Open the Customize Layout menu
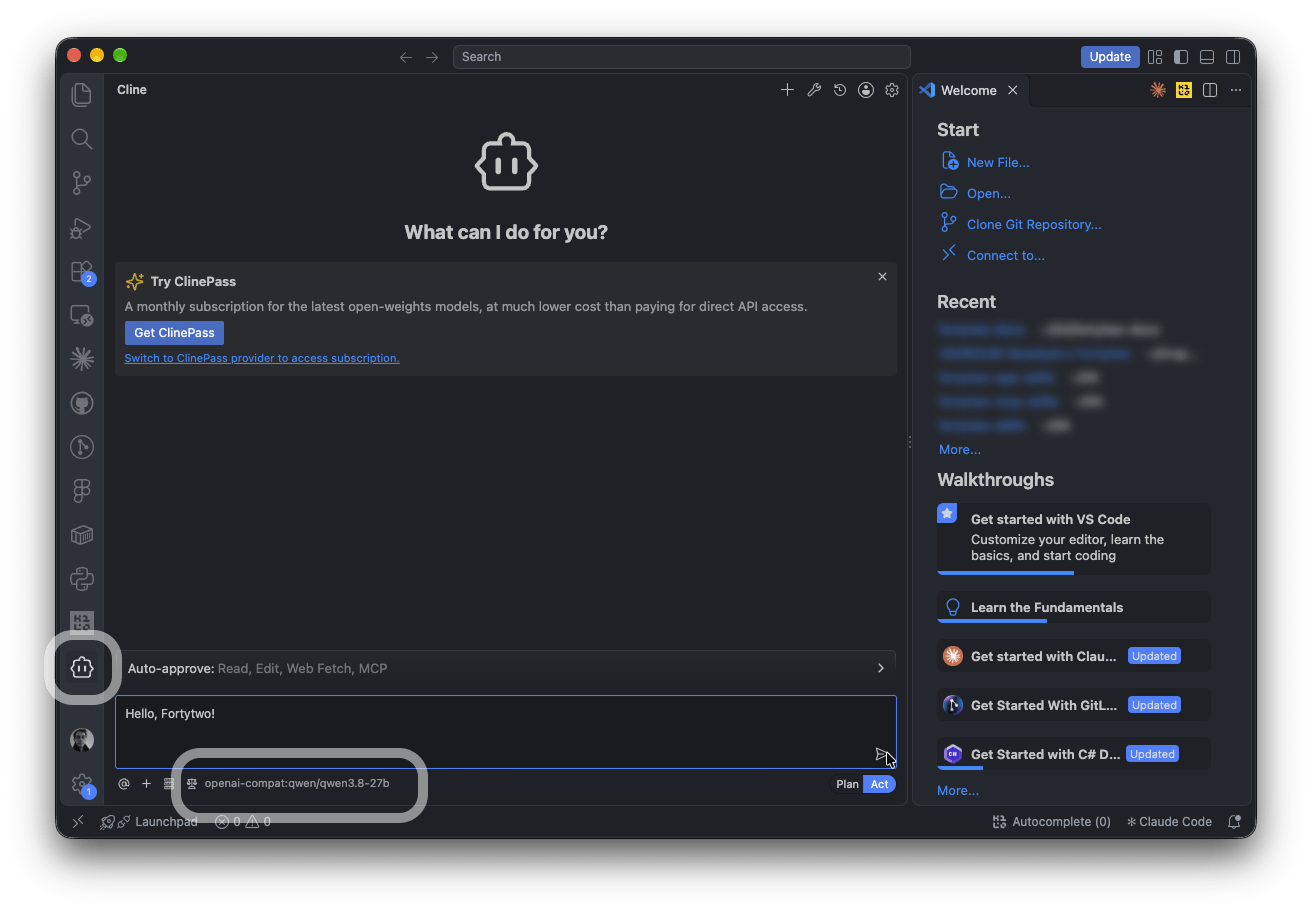This screenshot has width=1312, height=912. (x=1155, y=57)
